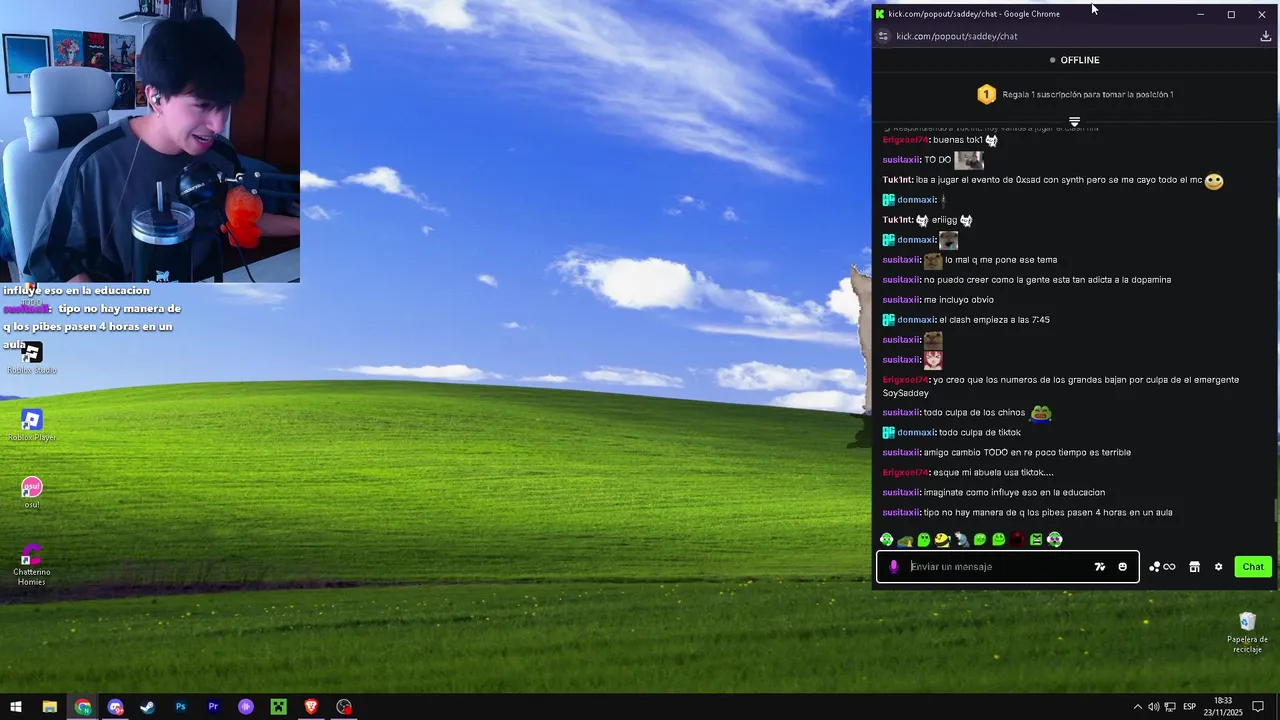Switch to OBS Studio on taskbar
This screenshot has height=720, width=1280.
coord(344,707)
